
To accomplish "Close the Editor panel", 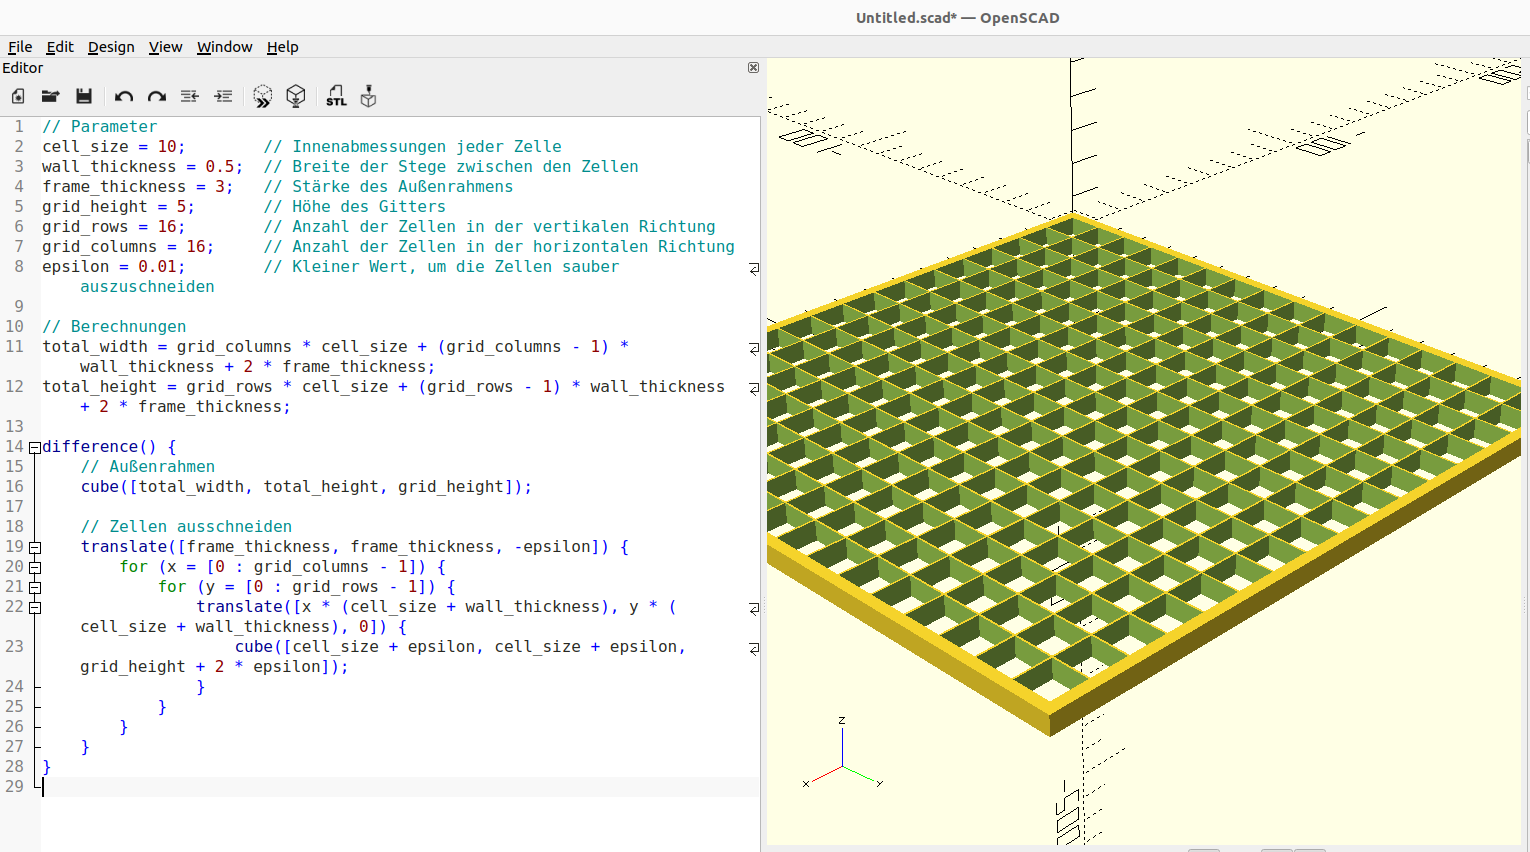I will pos(753,67).
